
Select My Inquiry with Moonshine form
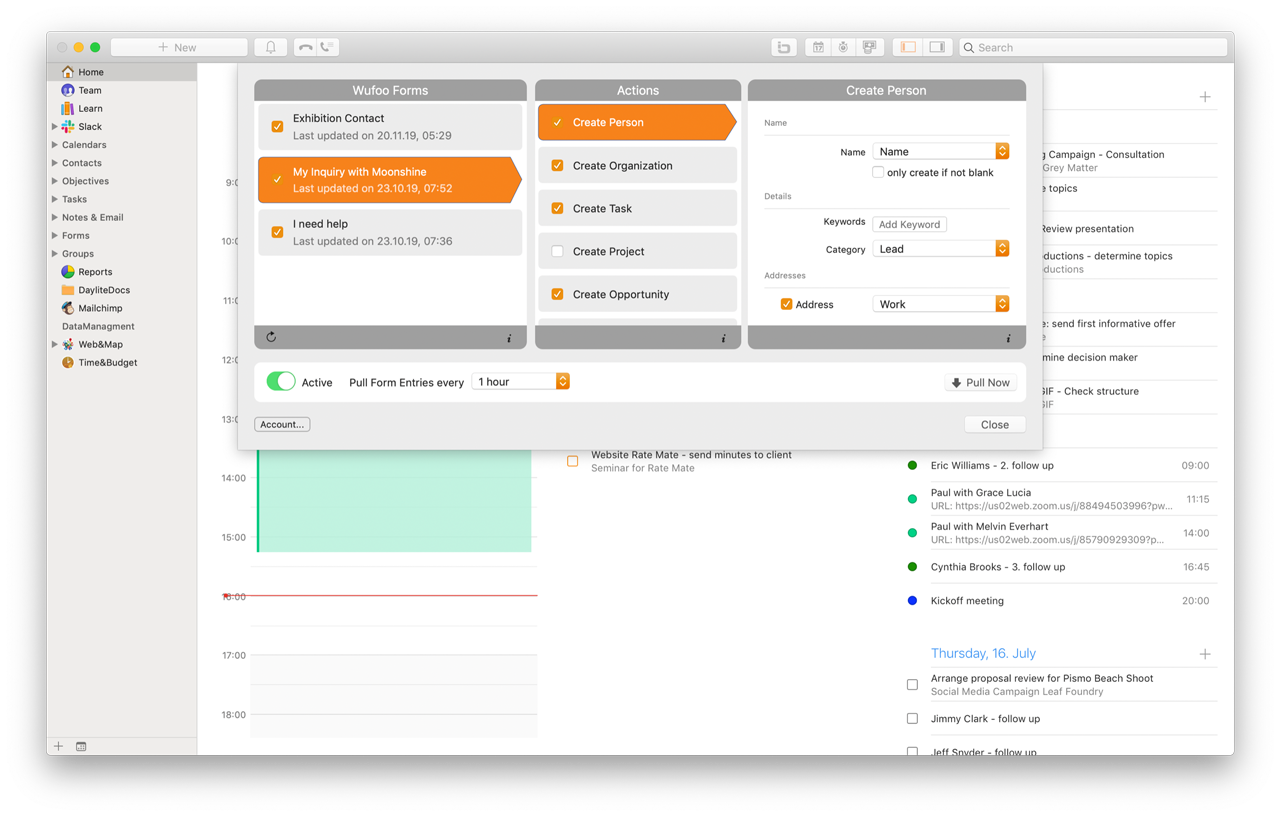[x=390, y=180]
